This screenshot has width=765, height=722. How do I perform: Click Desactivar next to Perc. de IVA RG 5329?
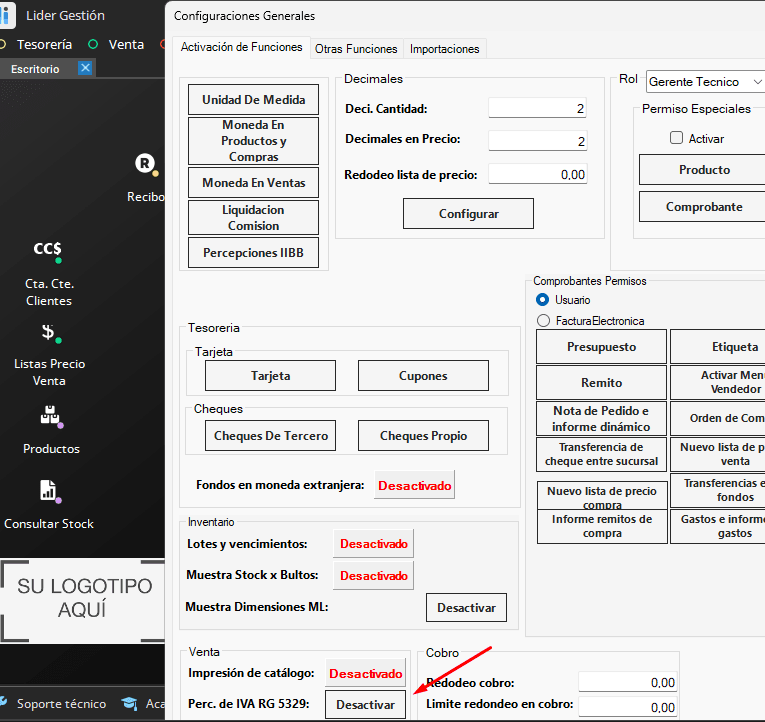[x=365, y=704]
